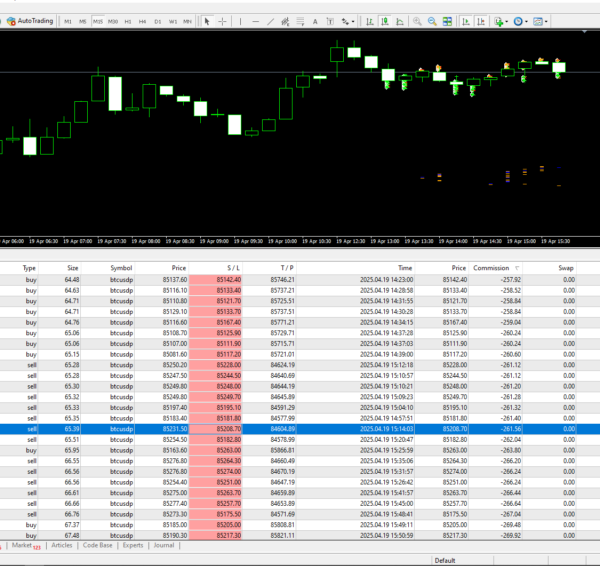Screen dimensions: 600x566
Task: Switch to the Articles tab
Action: click(61, 546)
